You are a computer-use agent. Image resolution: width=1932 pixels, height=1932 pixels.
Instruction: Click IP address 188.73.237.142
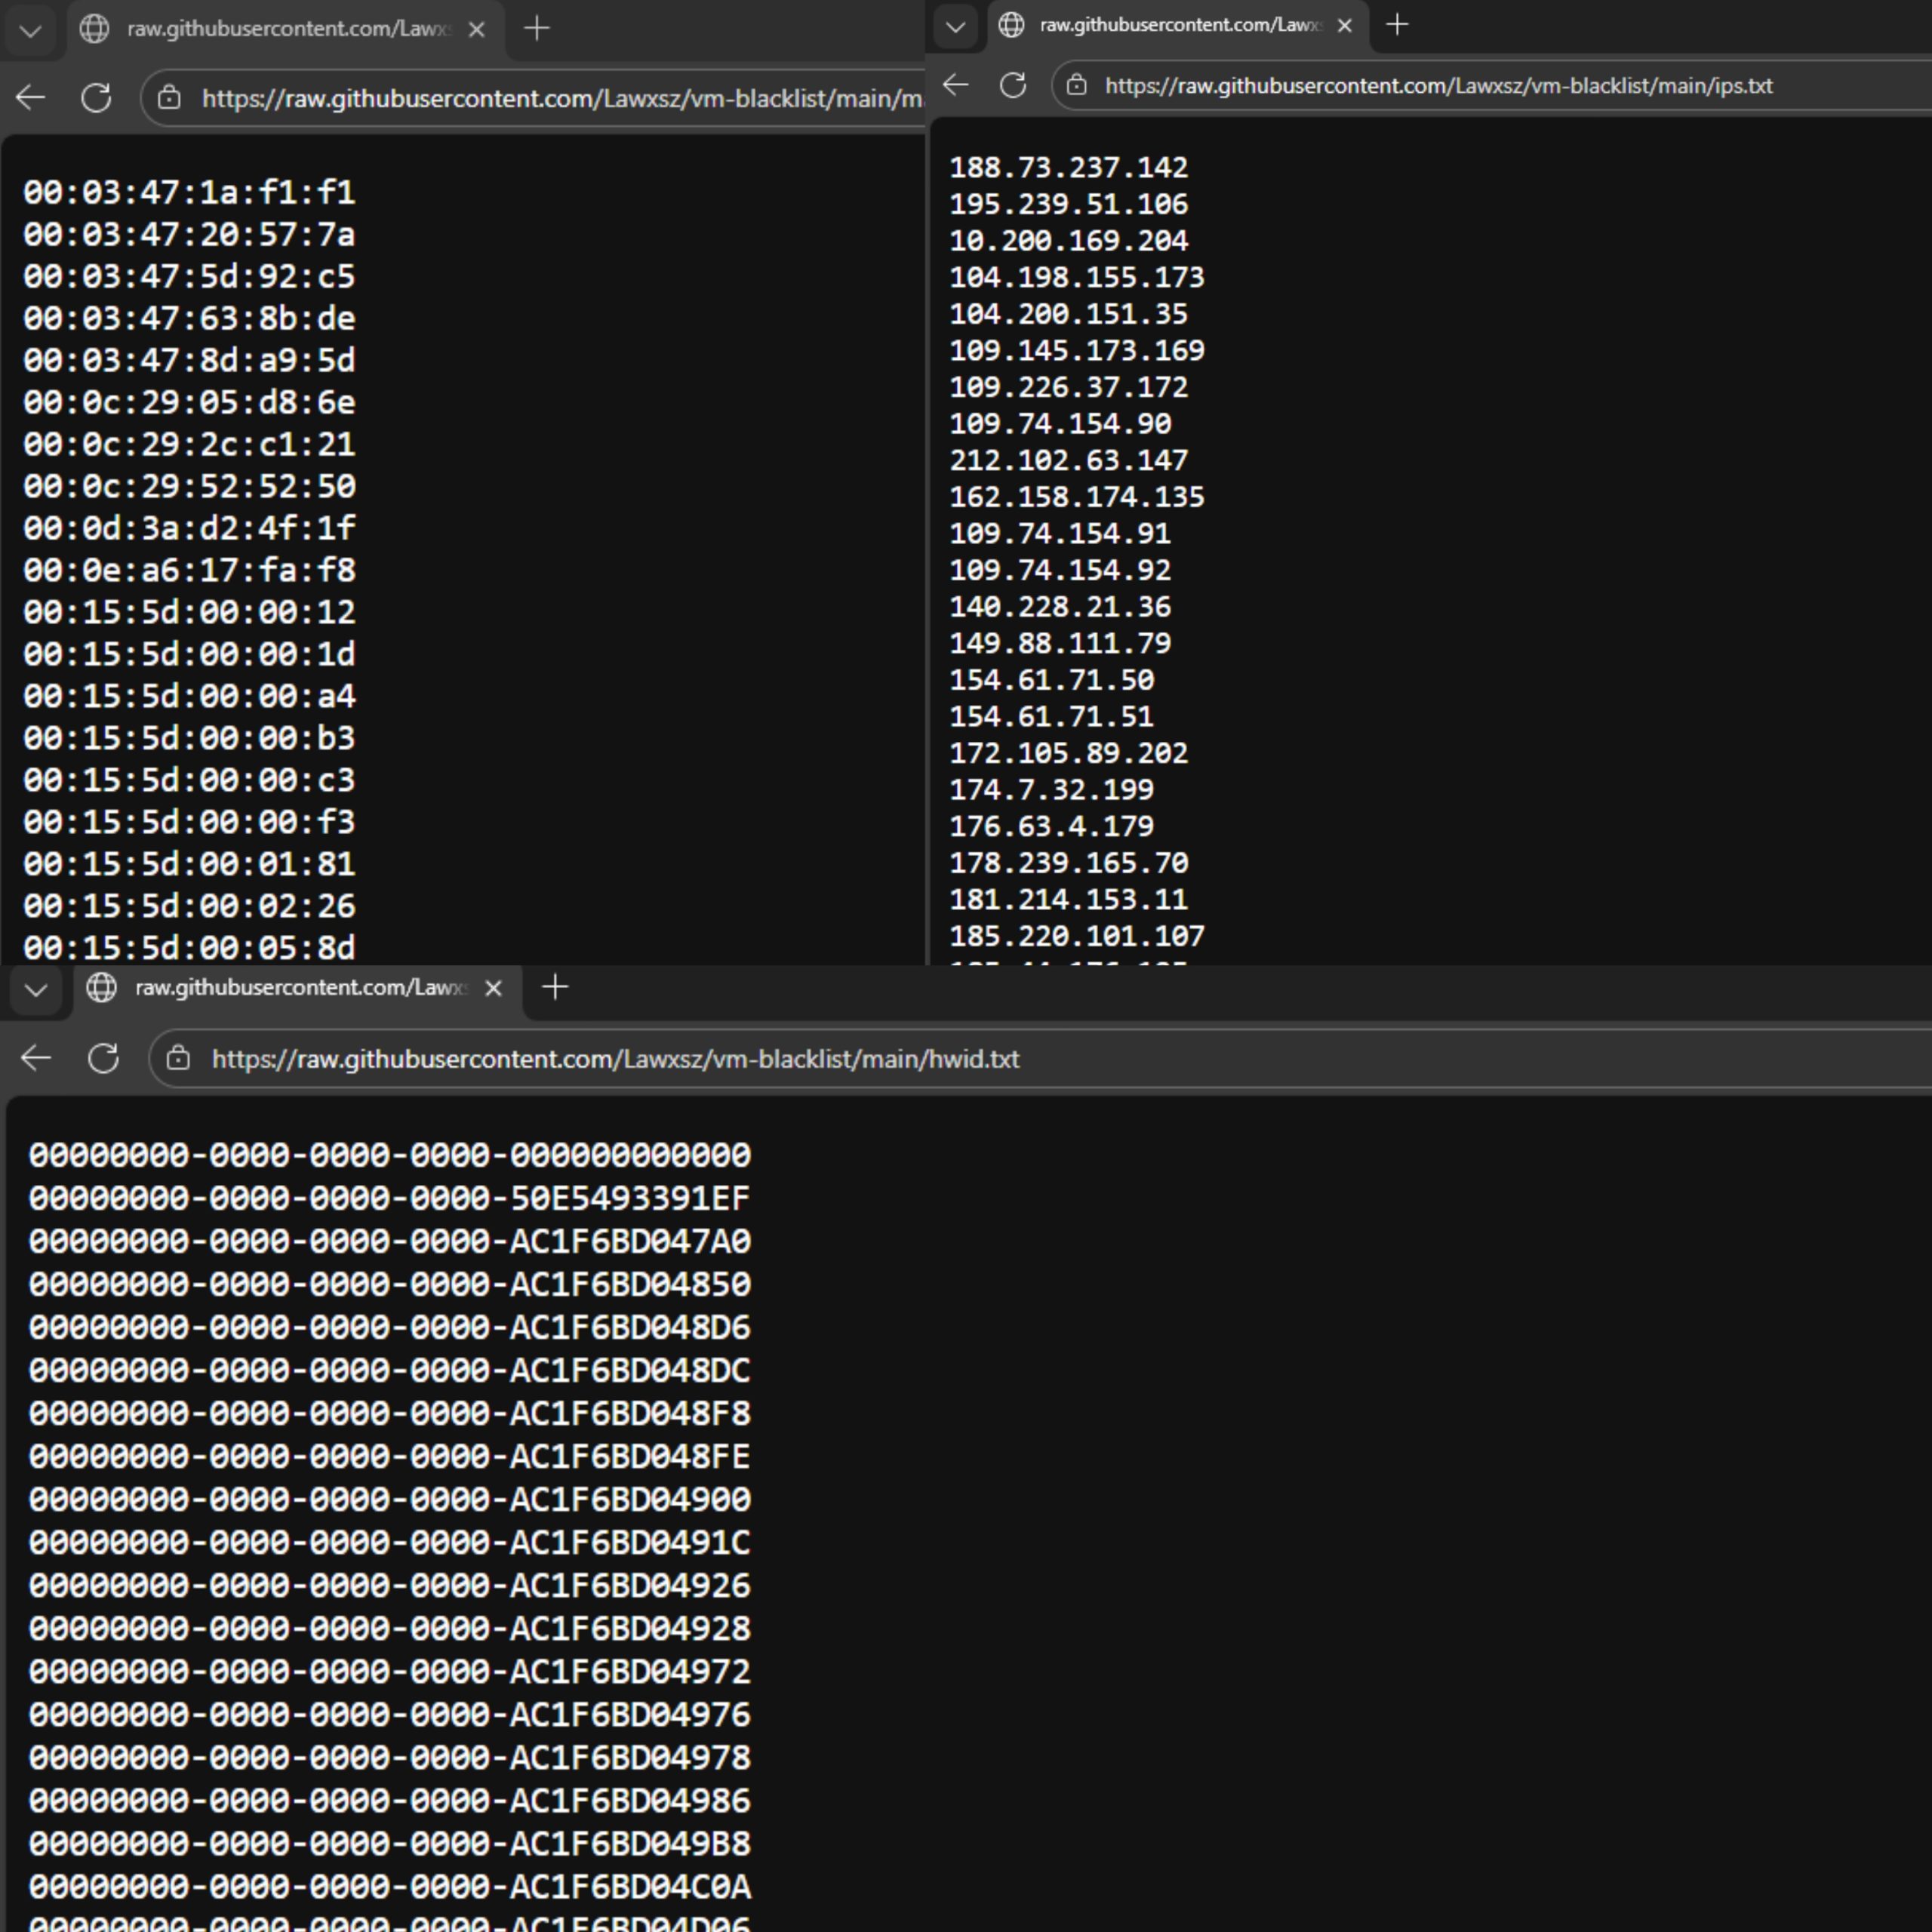pyautogui.click(x=1069, y=167)
